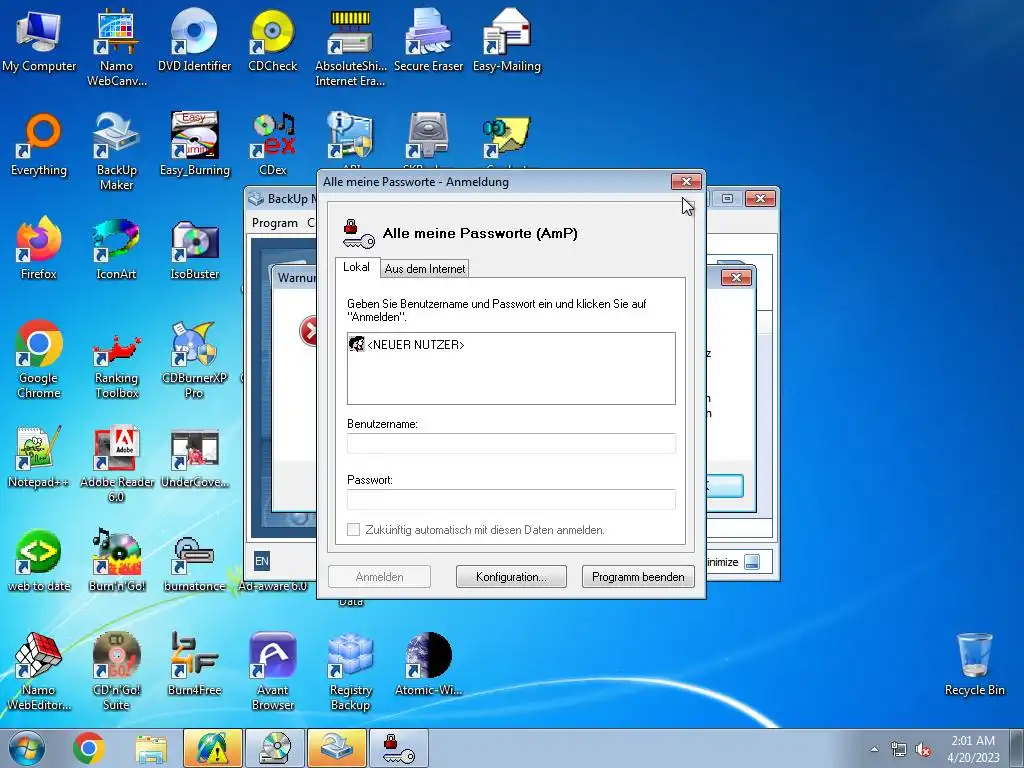The image size is (1024, 768).
Task: Switch to the Lokal tab
Action: tap(357, 267)
